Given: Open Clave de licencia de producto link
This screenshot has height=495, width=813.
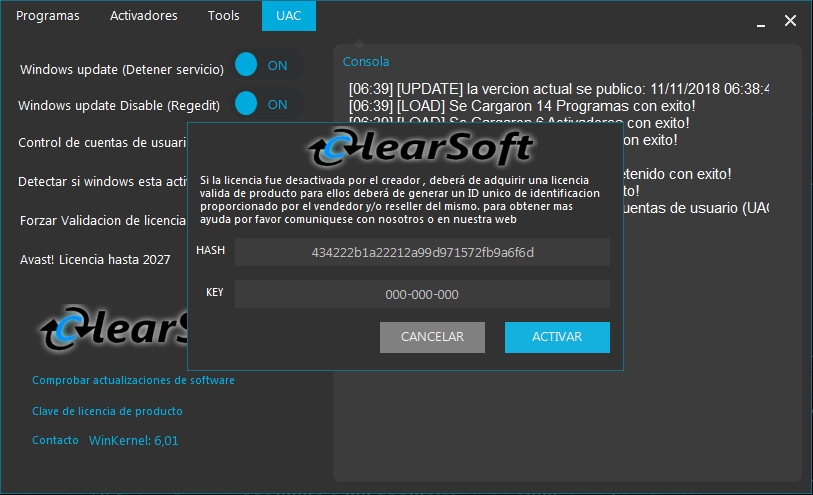Looking at the screenshot, I should [x=107, y=411].
